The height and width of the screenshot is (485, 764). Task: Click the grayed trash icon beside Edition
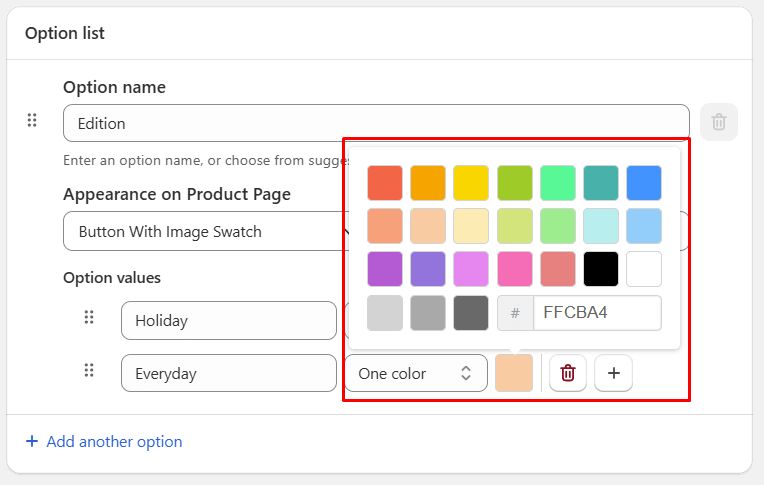[718, 122]
